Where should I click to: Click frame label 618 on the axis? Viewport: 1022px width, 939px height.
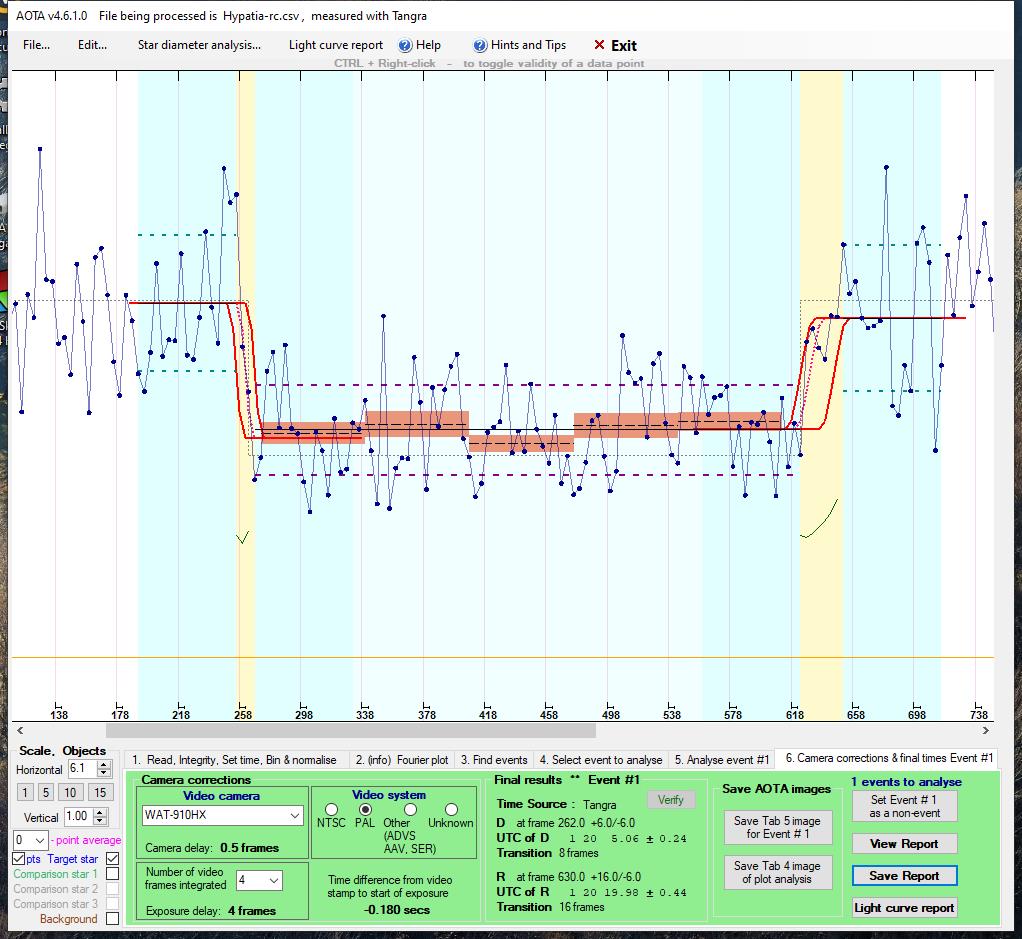click(795, 715)
